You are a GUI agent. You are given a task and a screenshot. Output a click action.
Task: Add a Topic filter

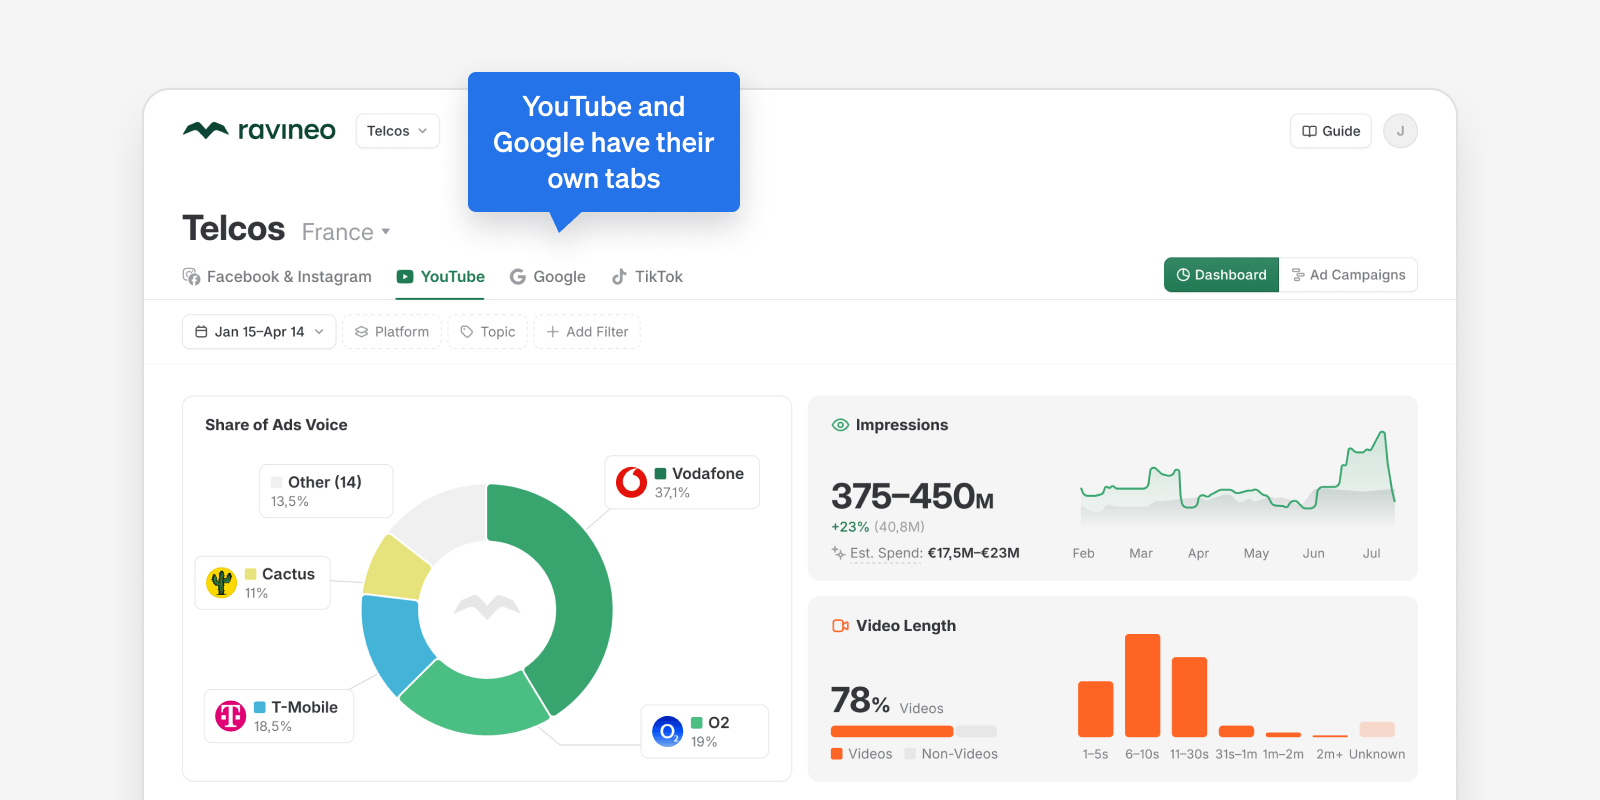point(488,332)
